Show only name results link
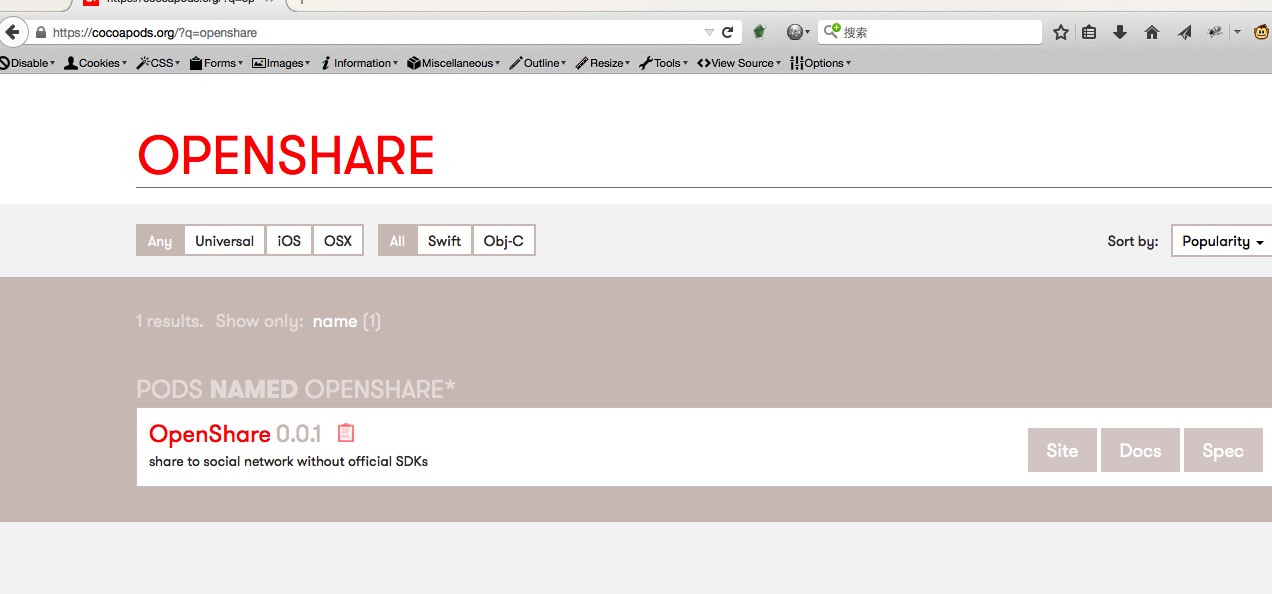Image resolution: width=1272 pixels, height=594 pixels. coord(335,321)
